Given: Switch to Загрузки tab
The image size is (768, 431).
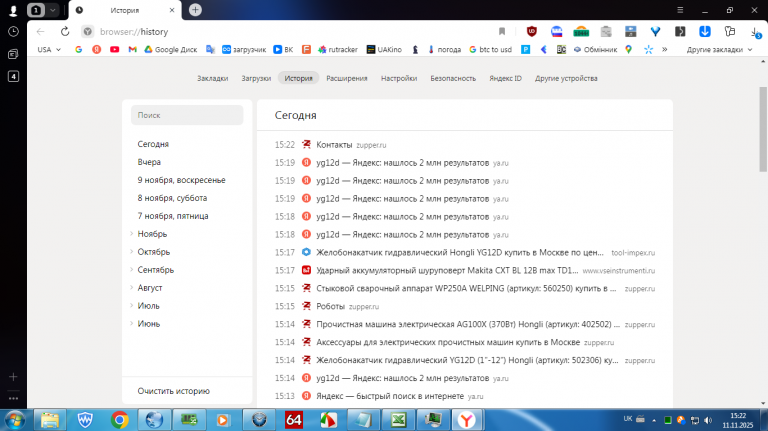Looking at the screenshot, I should pyautogui.click(x=256, y=78).
